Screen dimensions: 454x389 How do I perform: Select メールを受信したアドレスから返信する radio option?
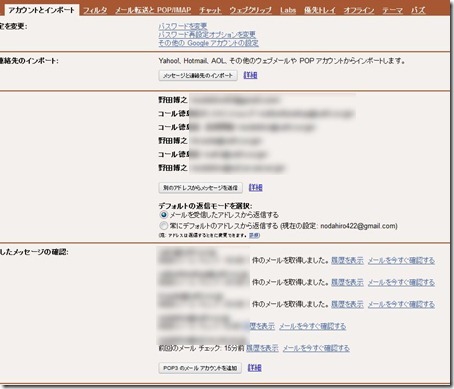coord(163,215)
